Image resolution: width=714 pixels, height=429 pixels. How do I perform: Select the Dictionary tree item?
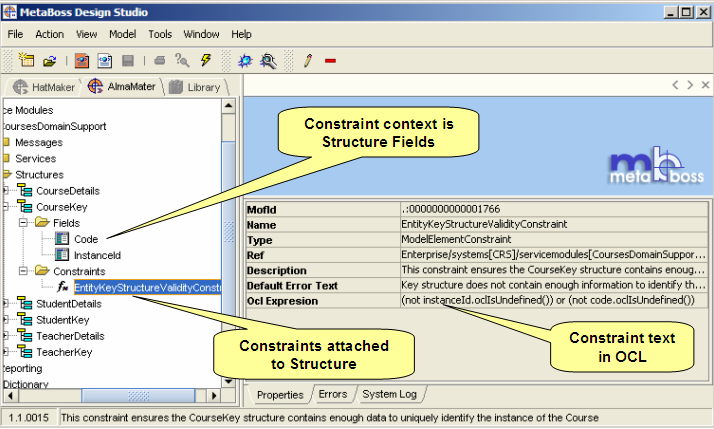pyautogui.click(x=26, y=383)
